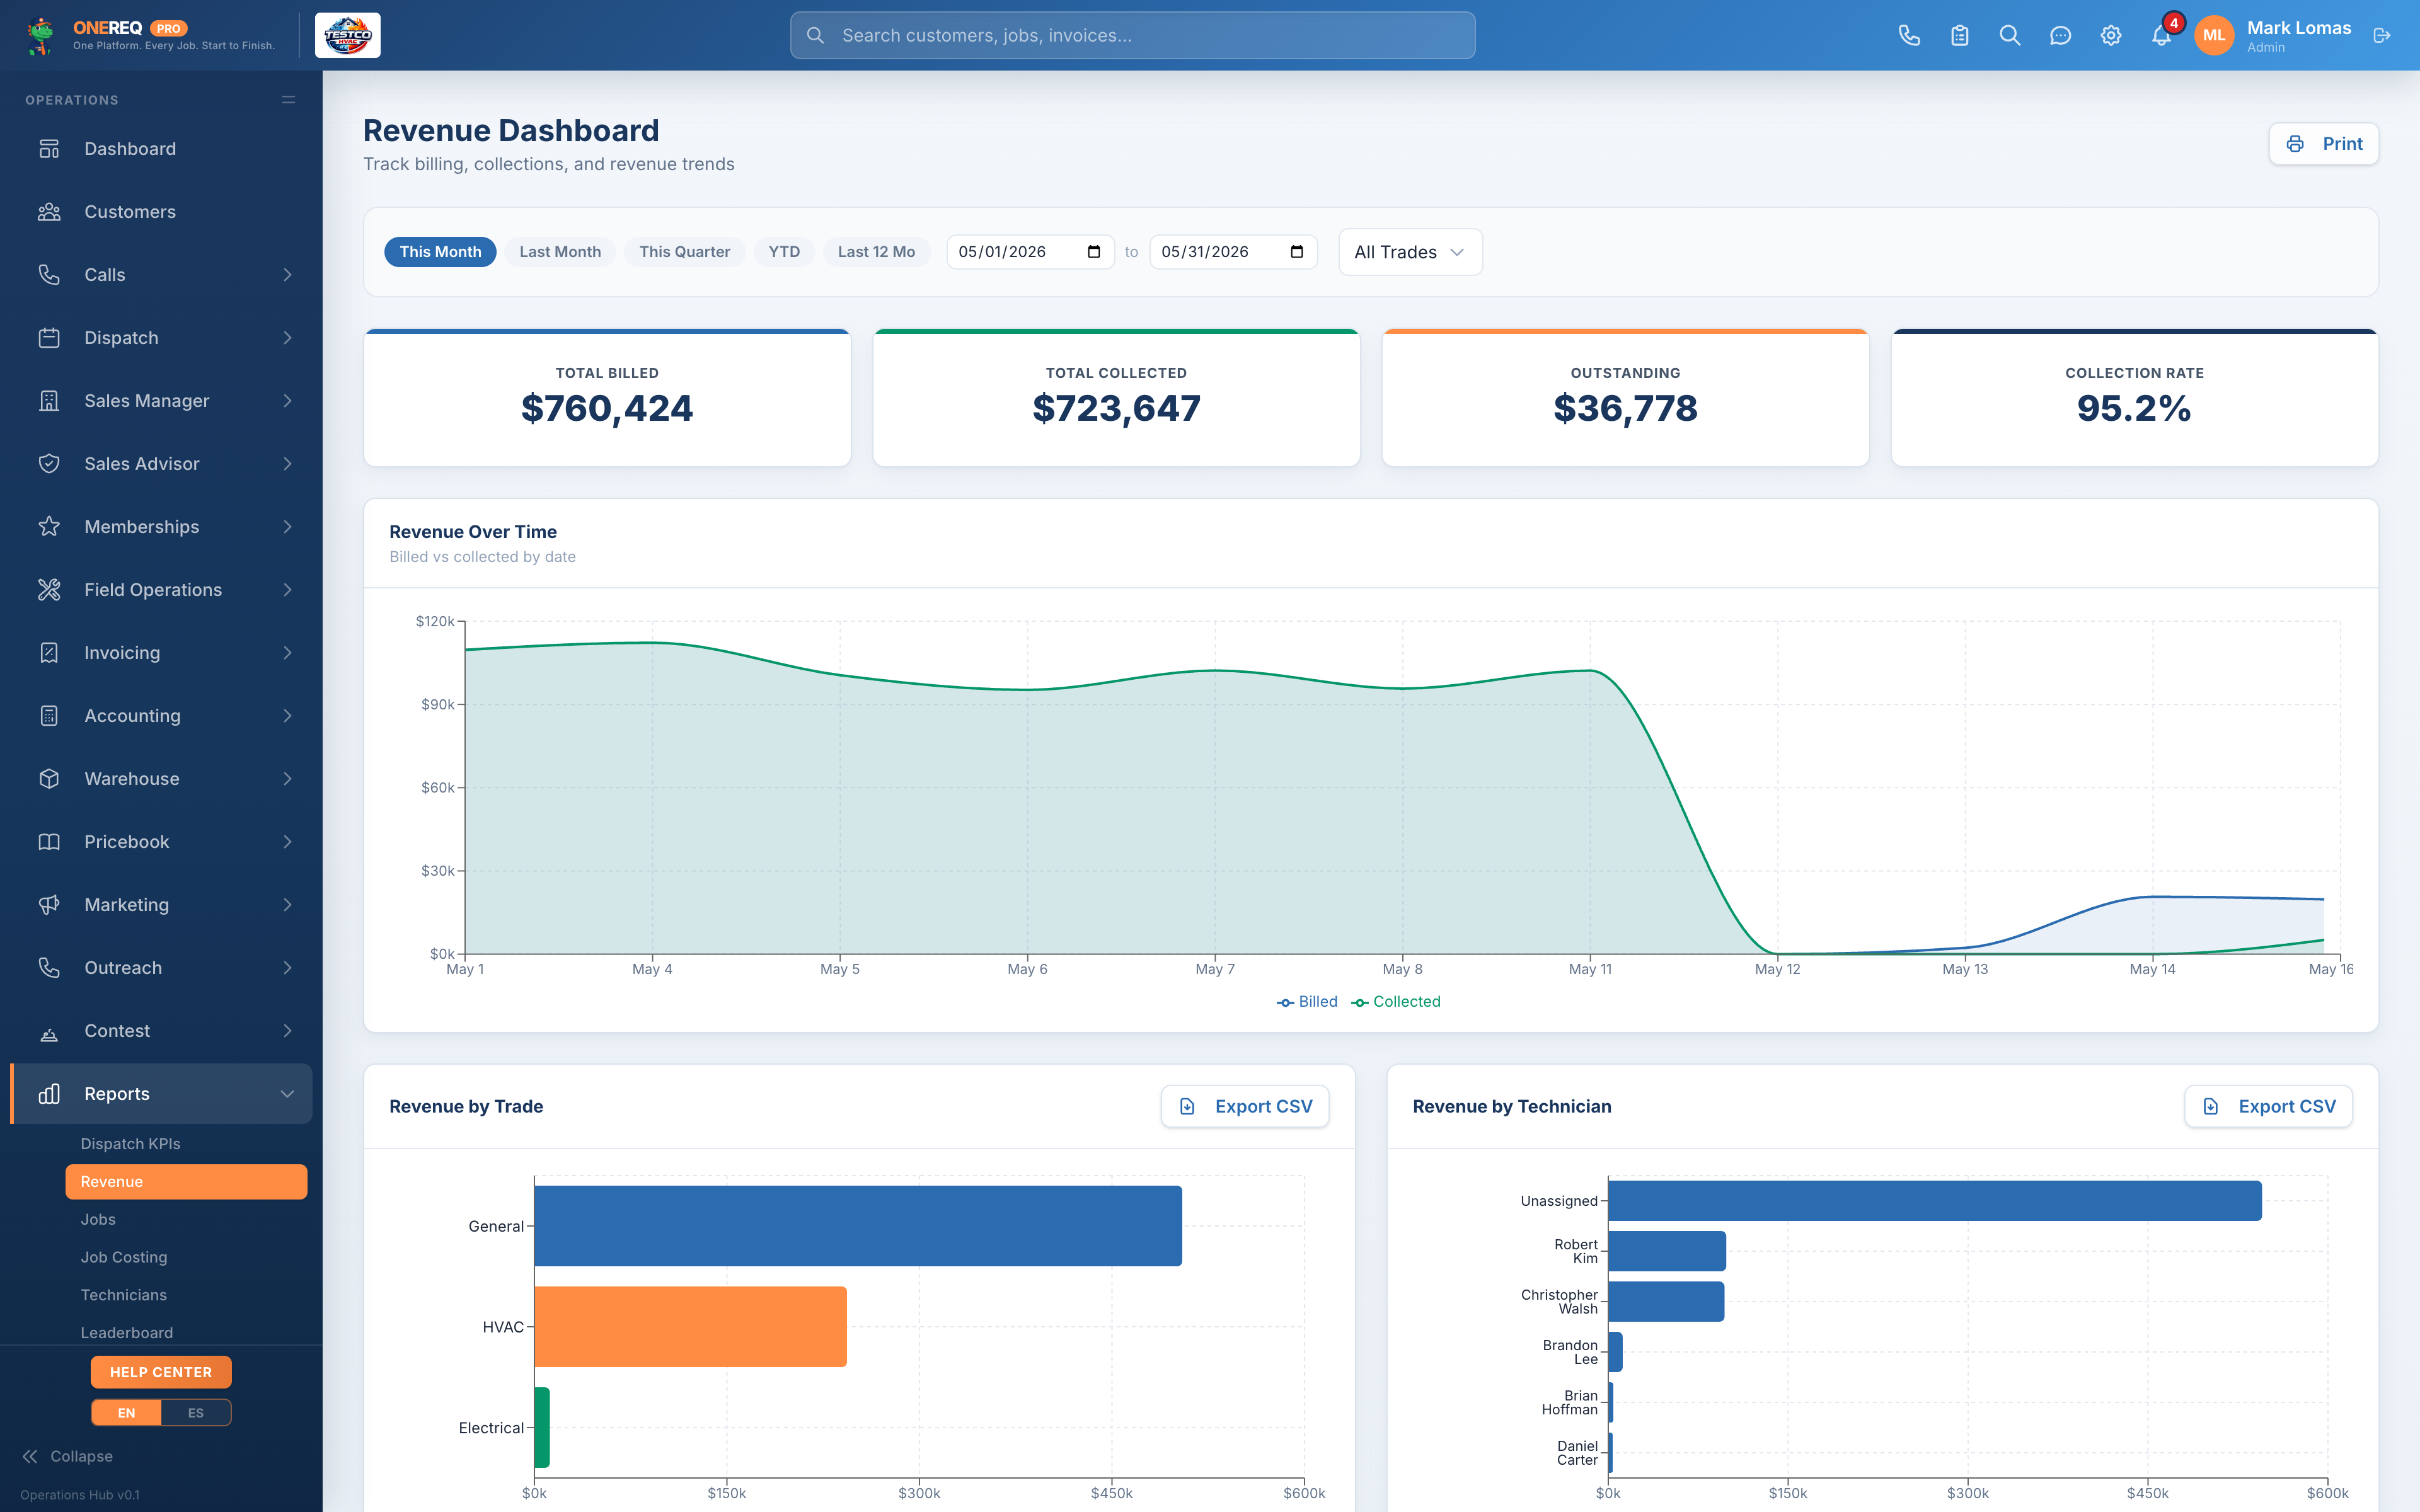Select the This Month range pill
Viewport: 2420px width, 1512px height.
click(440, 252)
